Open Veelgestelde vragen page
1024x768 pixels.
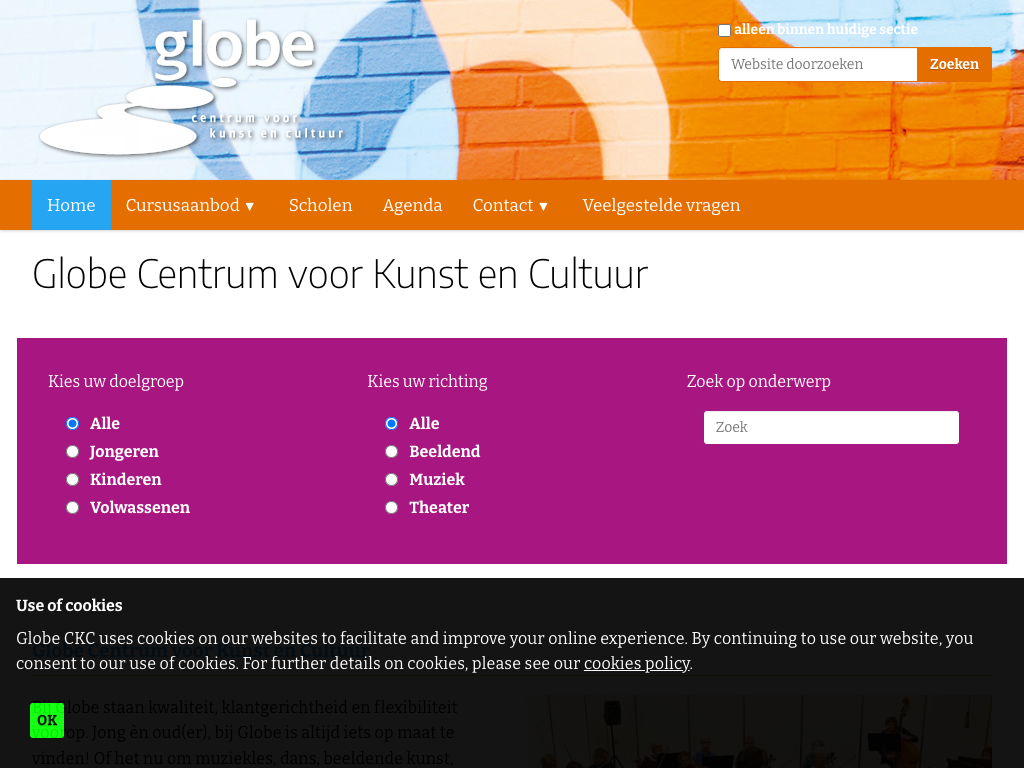(661, 205)
